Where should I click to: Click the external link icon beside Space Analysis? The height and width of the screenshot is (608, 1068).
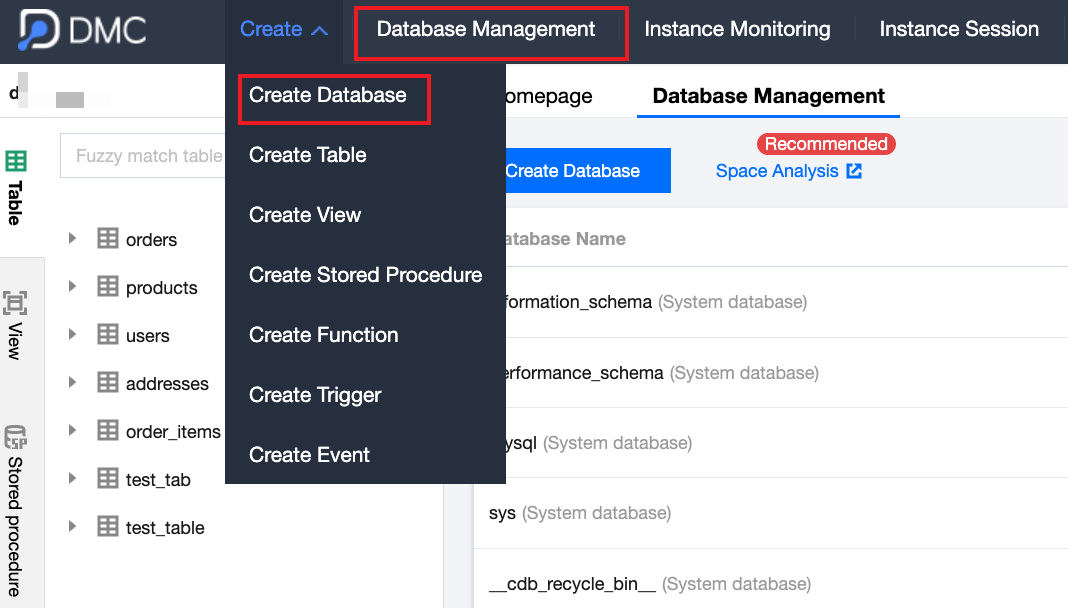(x=854, y=171)
